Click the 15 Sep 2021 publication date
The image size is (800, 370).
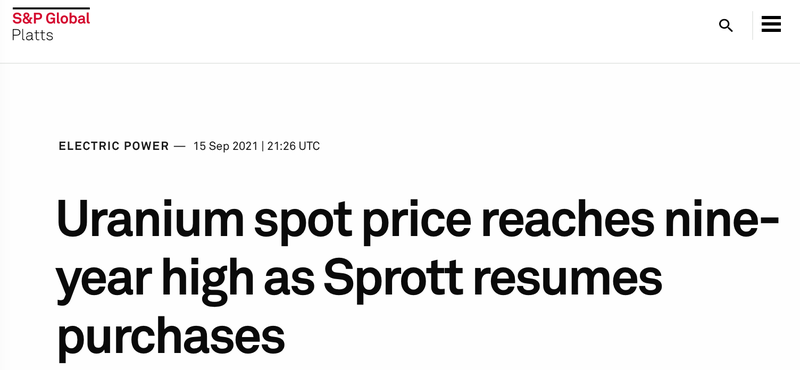pos(226,146)
